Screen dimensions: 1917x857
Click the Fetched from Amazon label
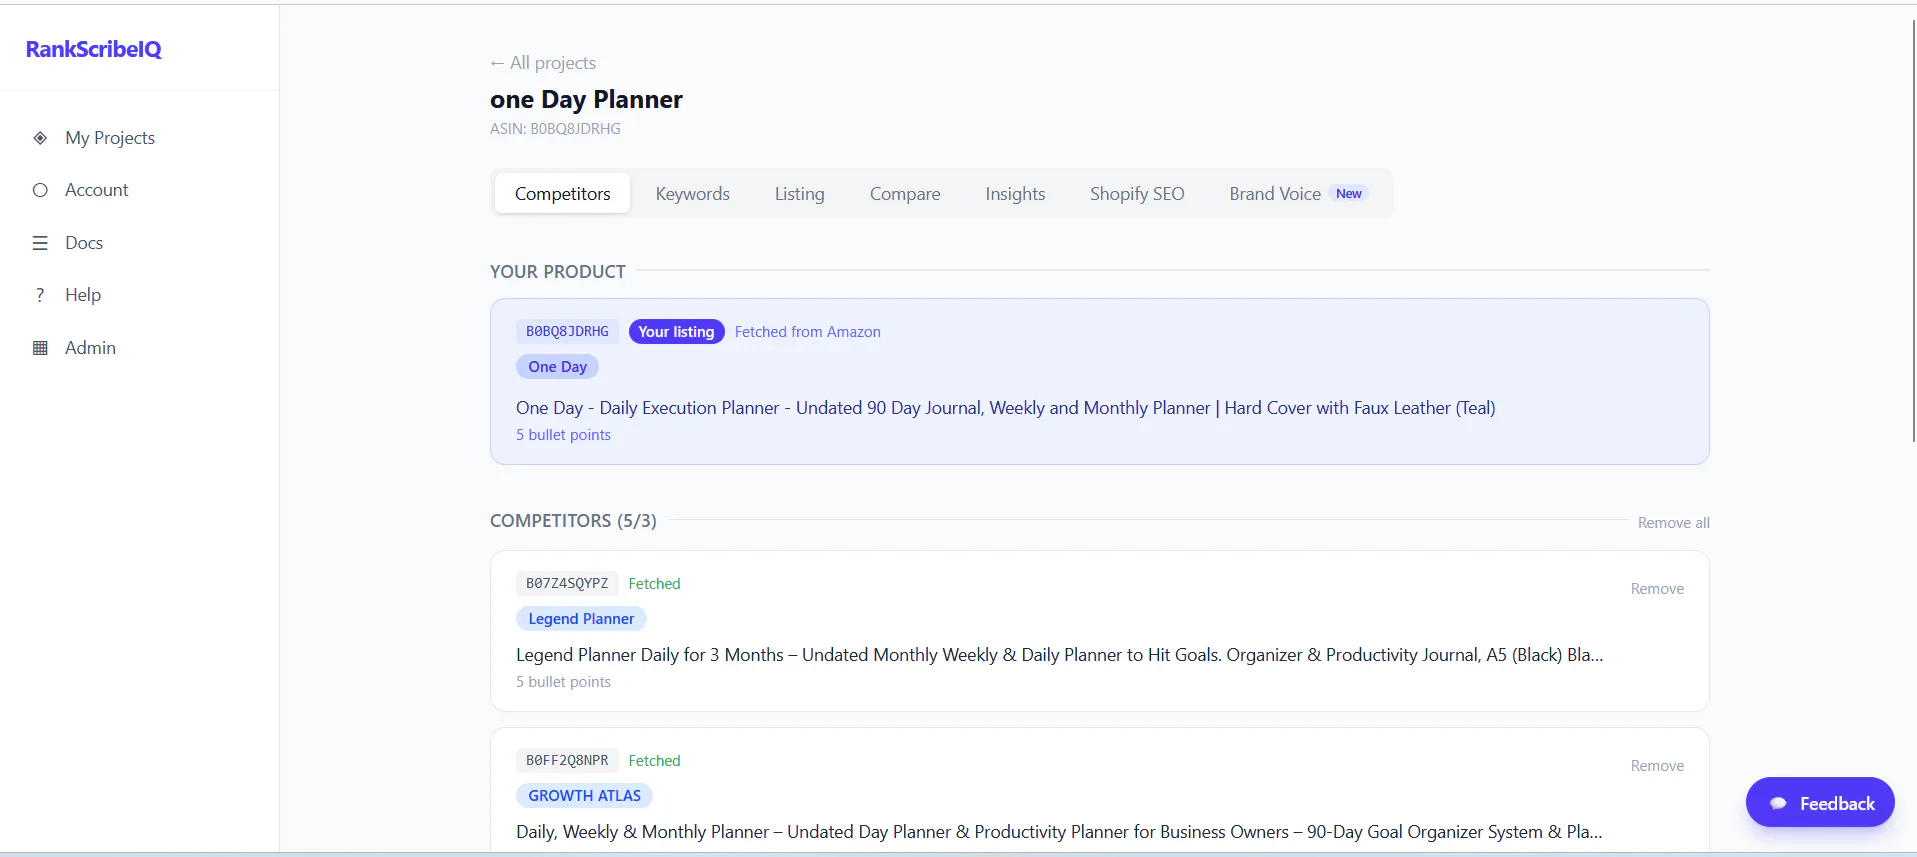click(807, 332)
